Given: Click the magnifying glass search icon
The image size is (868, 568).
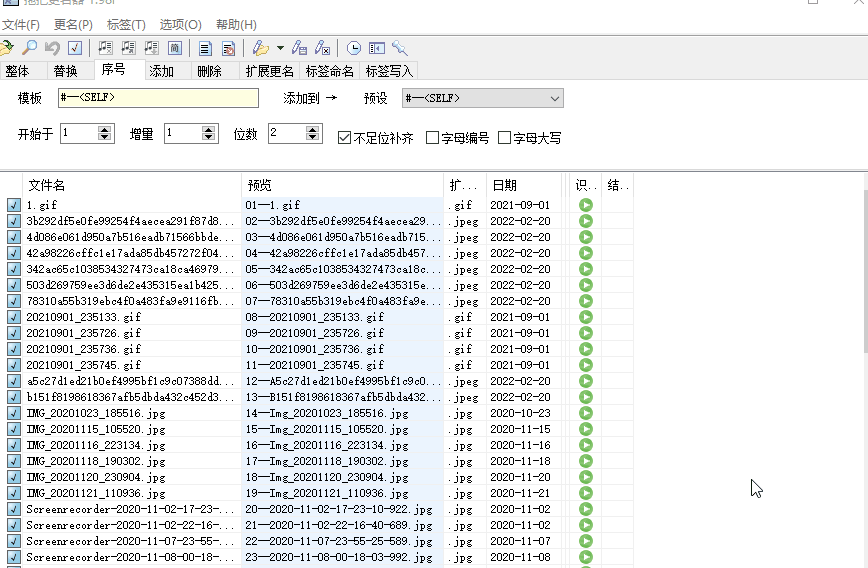Looking at the screenshot, I should [29, 48].
